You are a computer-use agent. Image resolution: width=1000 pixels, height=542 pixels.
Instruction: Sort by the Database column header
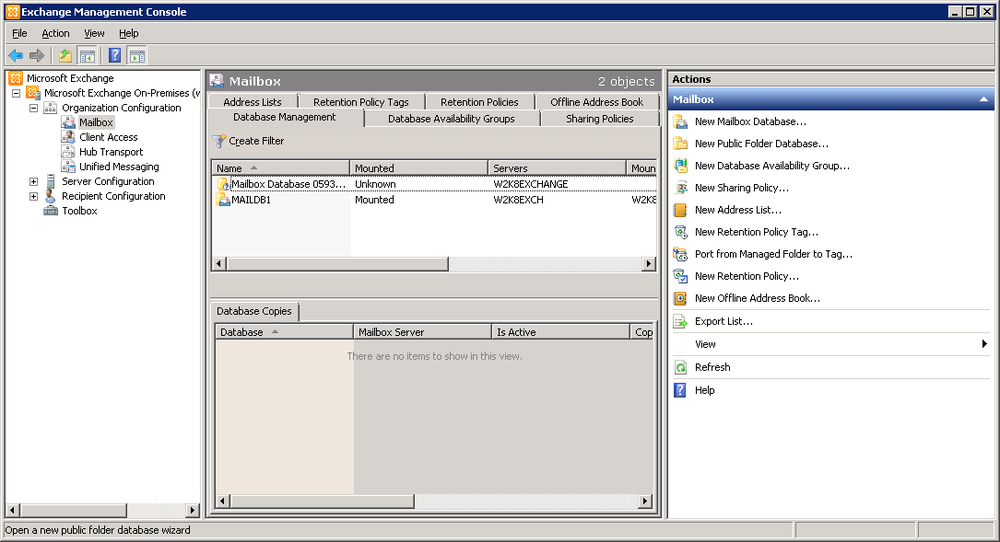(284, 332)
